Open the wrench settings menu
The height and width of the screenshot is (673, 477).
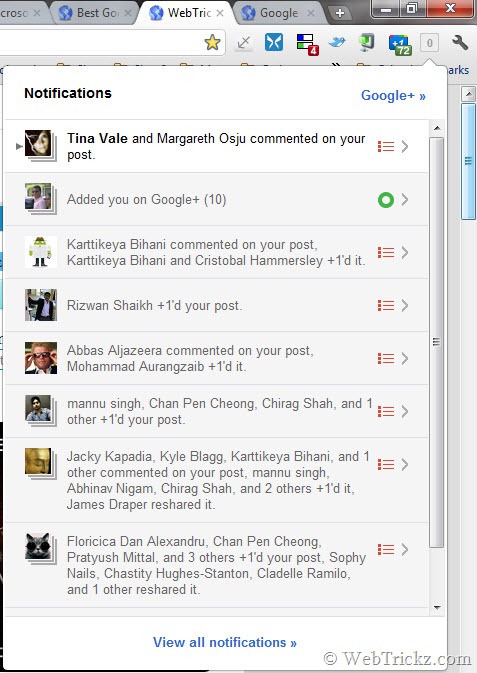coord(459,42)
